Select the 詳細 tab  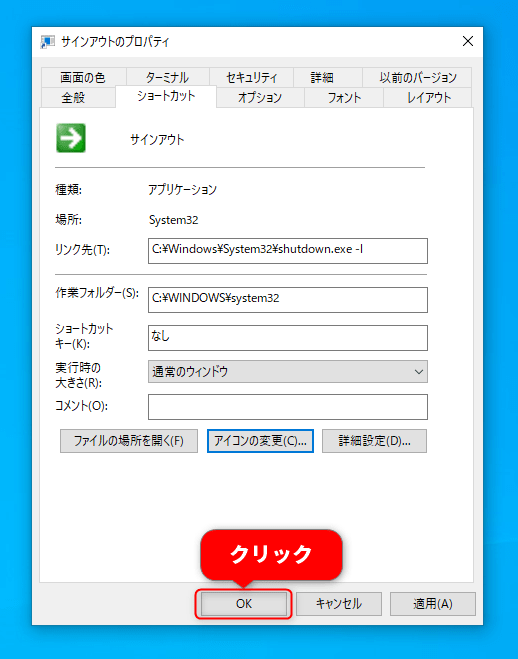pos(322,77)
